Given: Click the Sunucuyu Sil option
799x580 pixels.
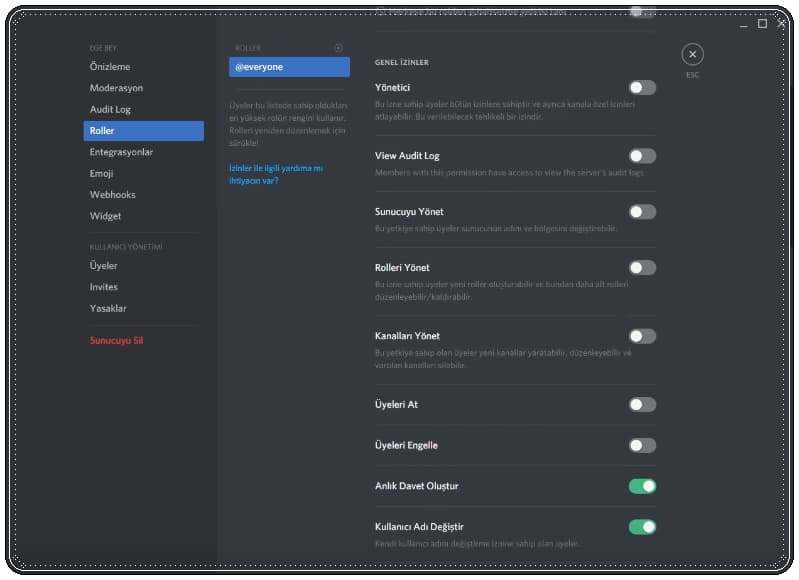Looking at the screenshot, I should (117, 341).
